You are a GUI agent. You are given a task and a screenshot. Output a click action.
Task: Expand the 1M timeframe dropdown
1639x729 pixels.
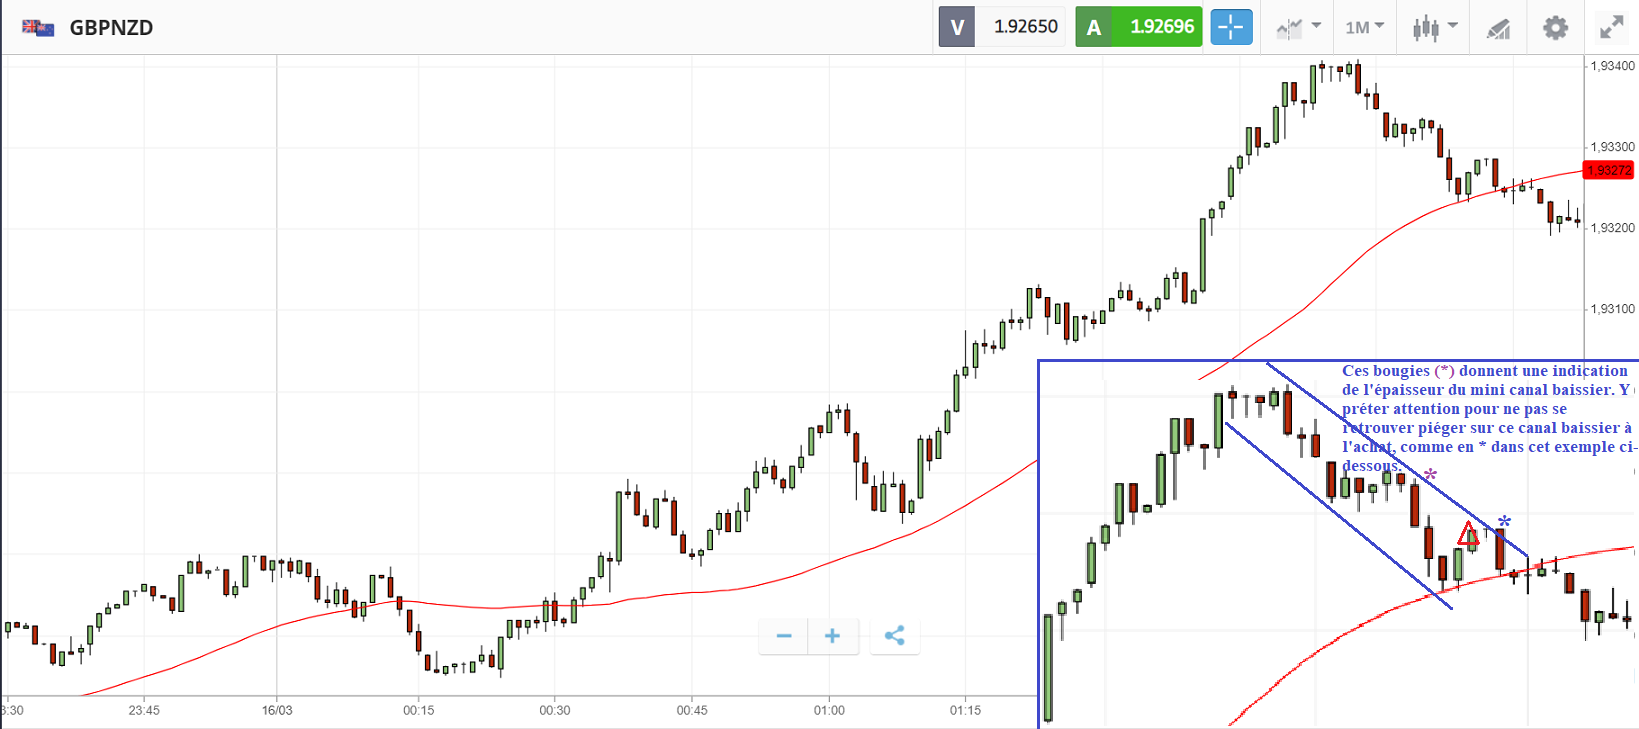(1364, 27)
